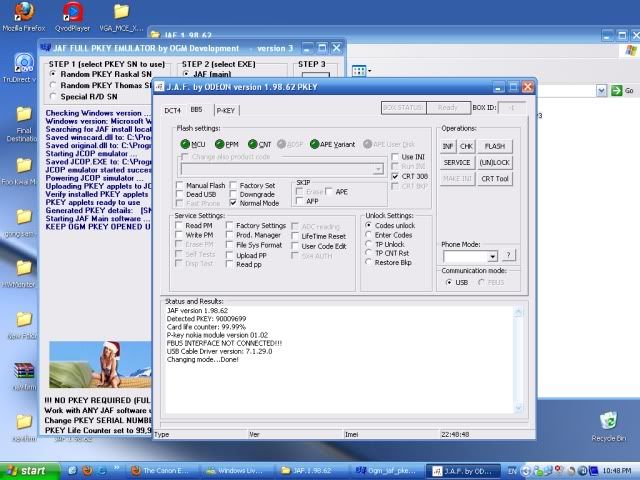
Task: Open Recycle Bin on the desktop
Action: coord(608,427)
